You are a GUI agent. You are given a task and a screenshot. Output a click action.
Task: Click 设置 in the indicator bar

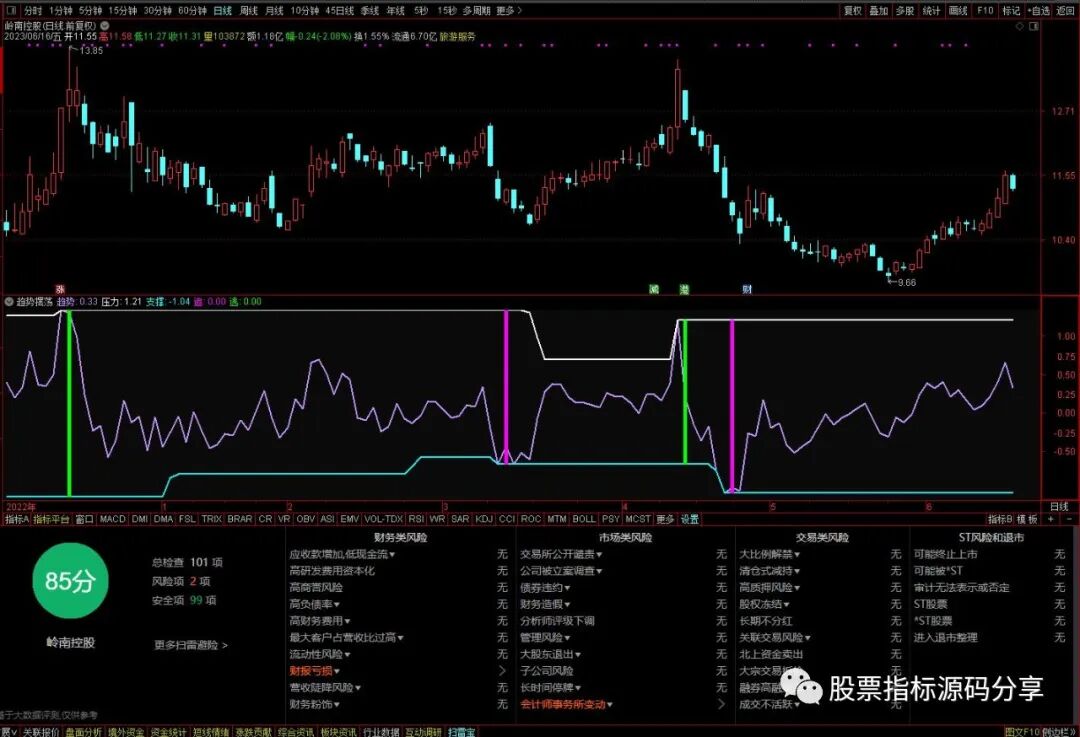coord(689,519)
